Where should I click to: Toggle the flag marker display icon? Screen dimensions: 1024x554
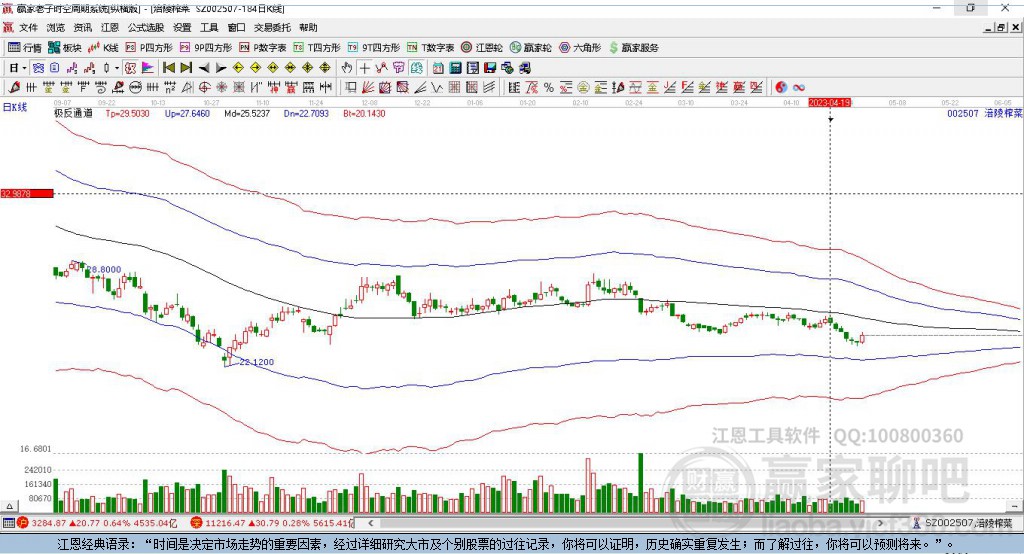(148, 68)
